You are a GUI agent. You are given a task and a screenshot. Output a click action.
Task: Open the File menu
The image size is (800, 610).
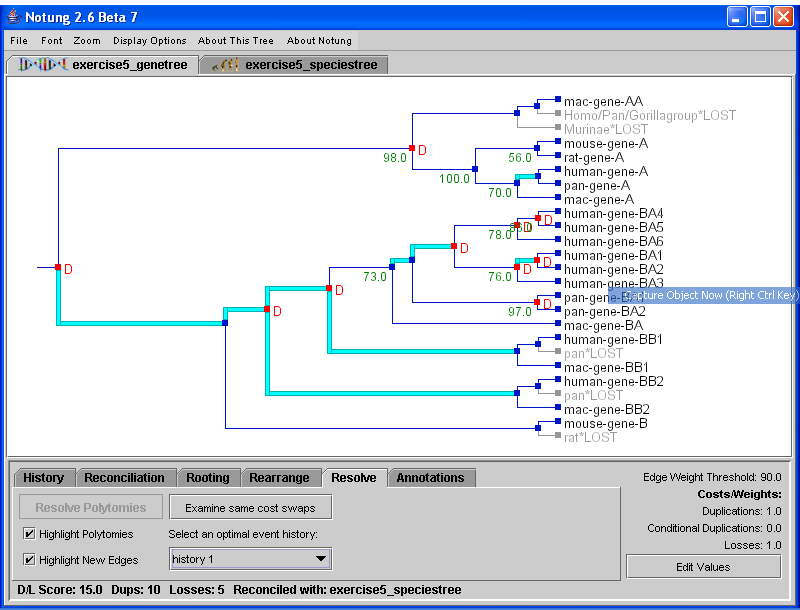(19, 41)
